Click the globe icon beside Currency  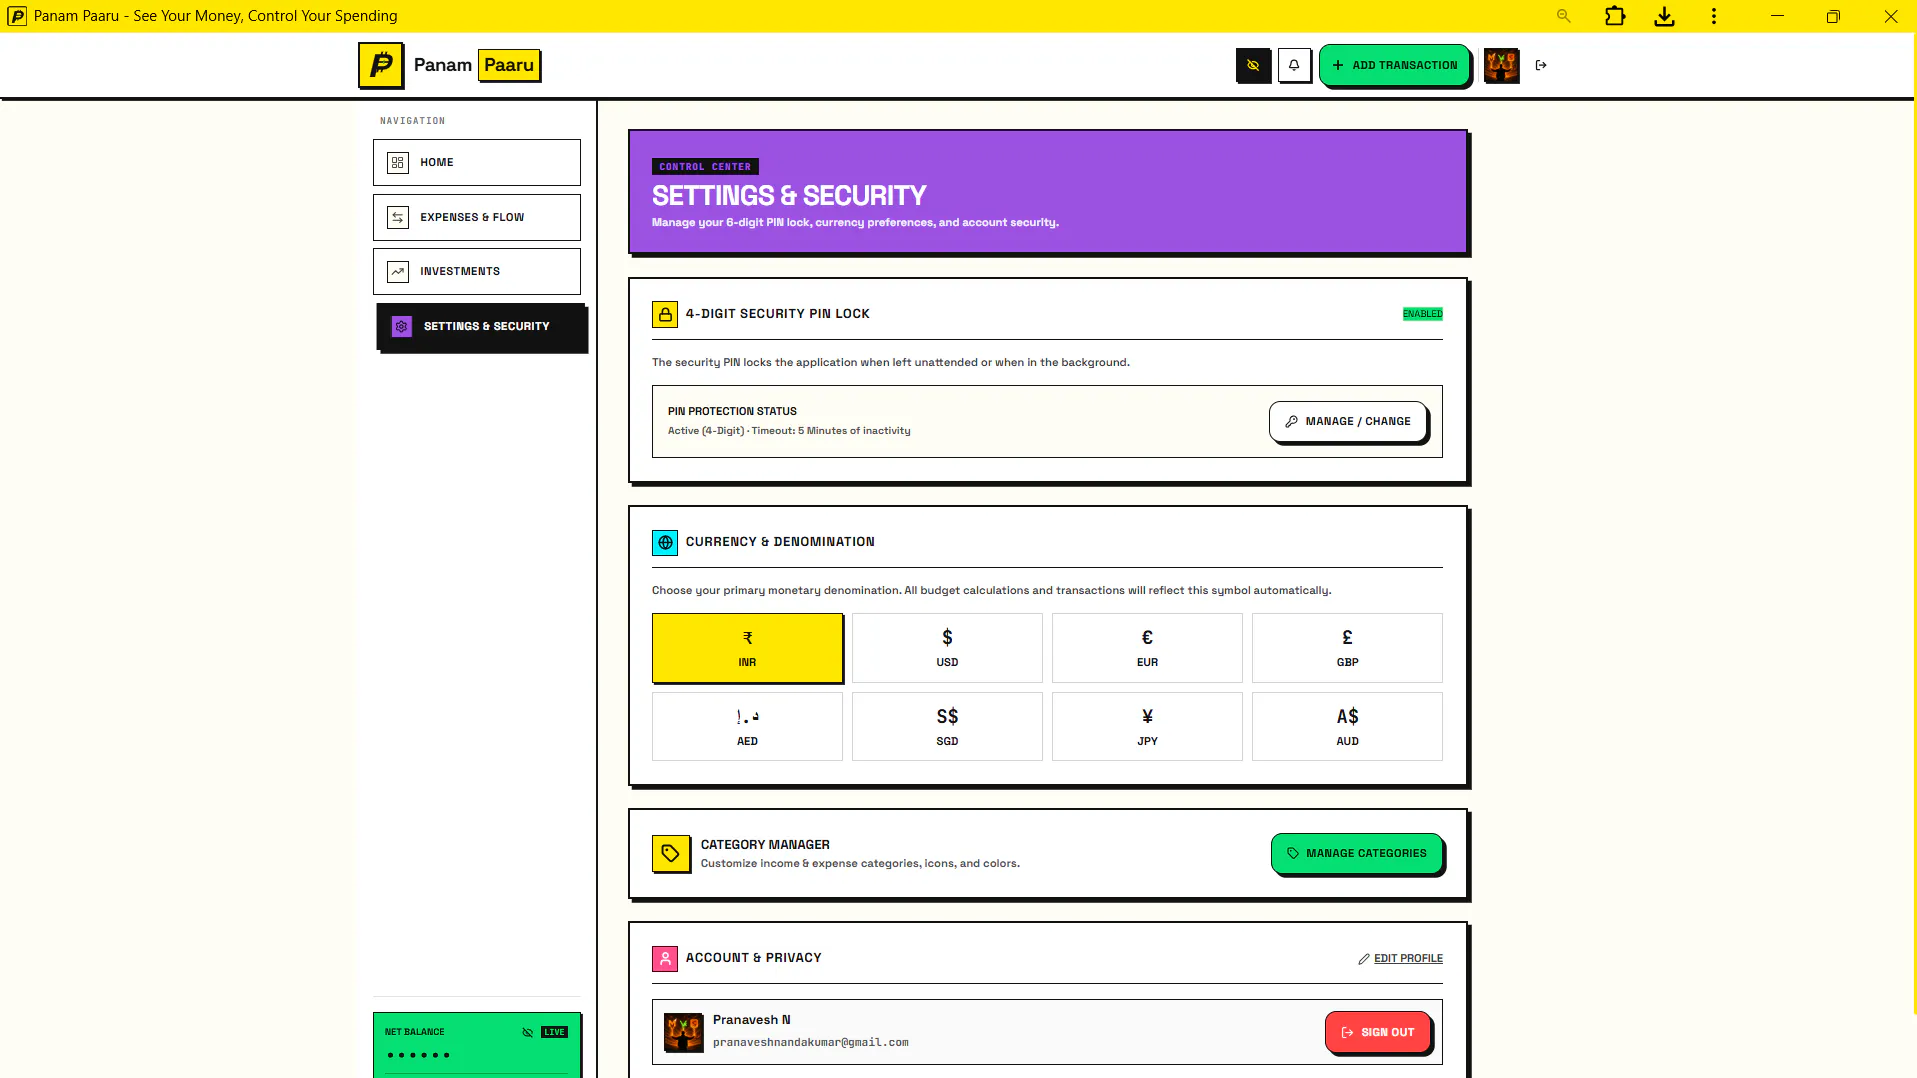(665, 542)
